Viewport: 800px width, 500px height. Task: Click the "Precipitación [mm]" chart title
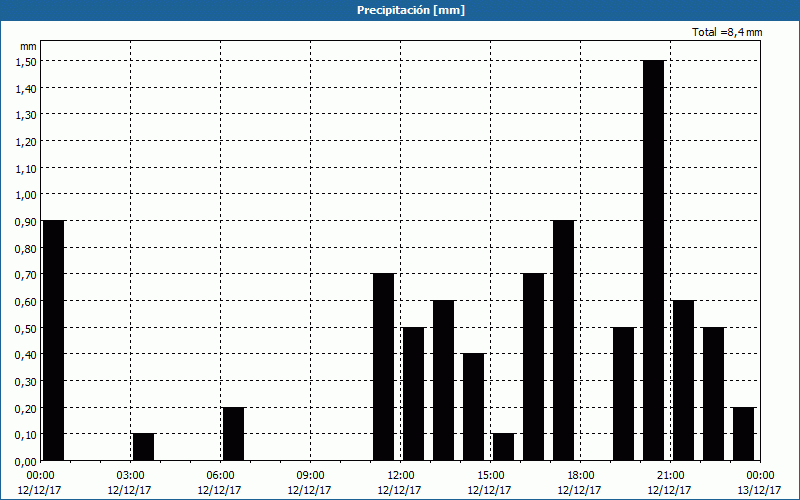point(411,10)
